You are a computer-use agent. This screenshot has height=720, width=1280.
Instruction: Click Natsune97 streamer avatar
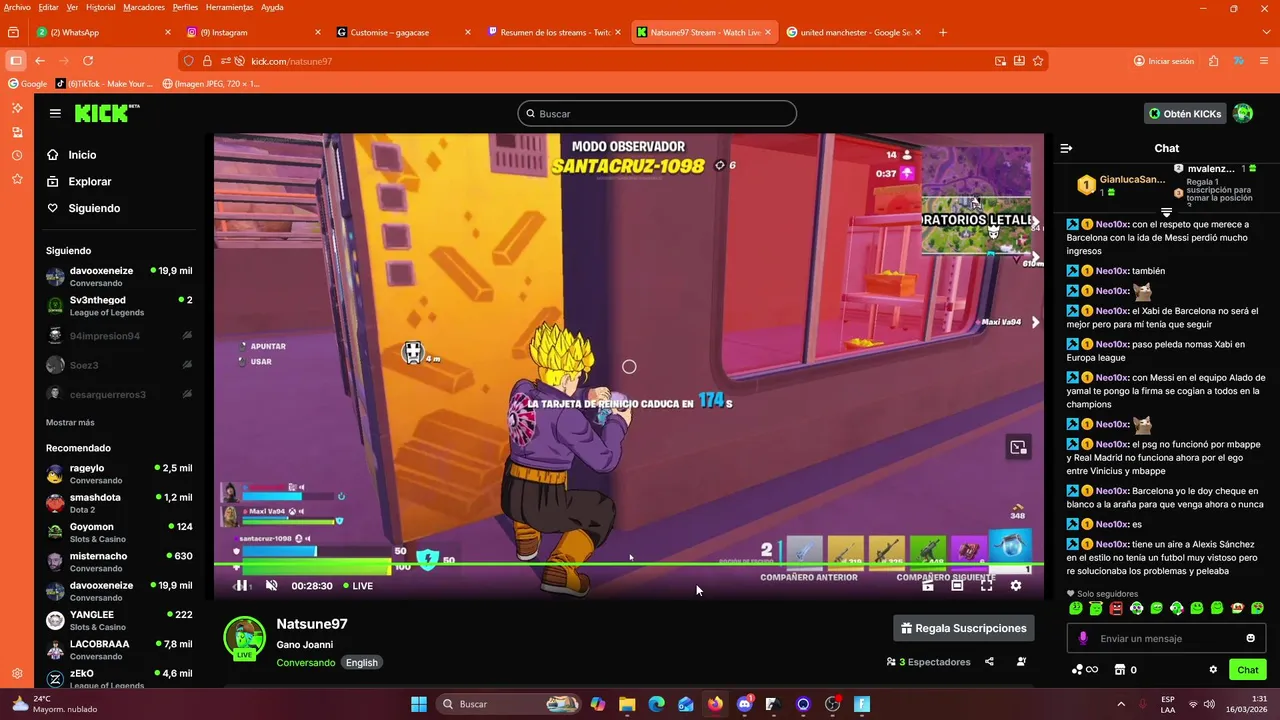[244, 638]
